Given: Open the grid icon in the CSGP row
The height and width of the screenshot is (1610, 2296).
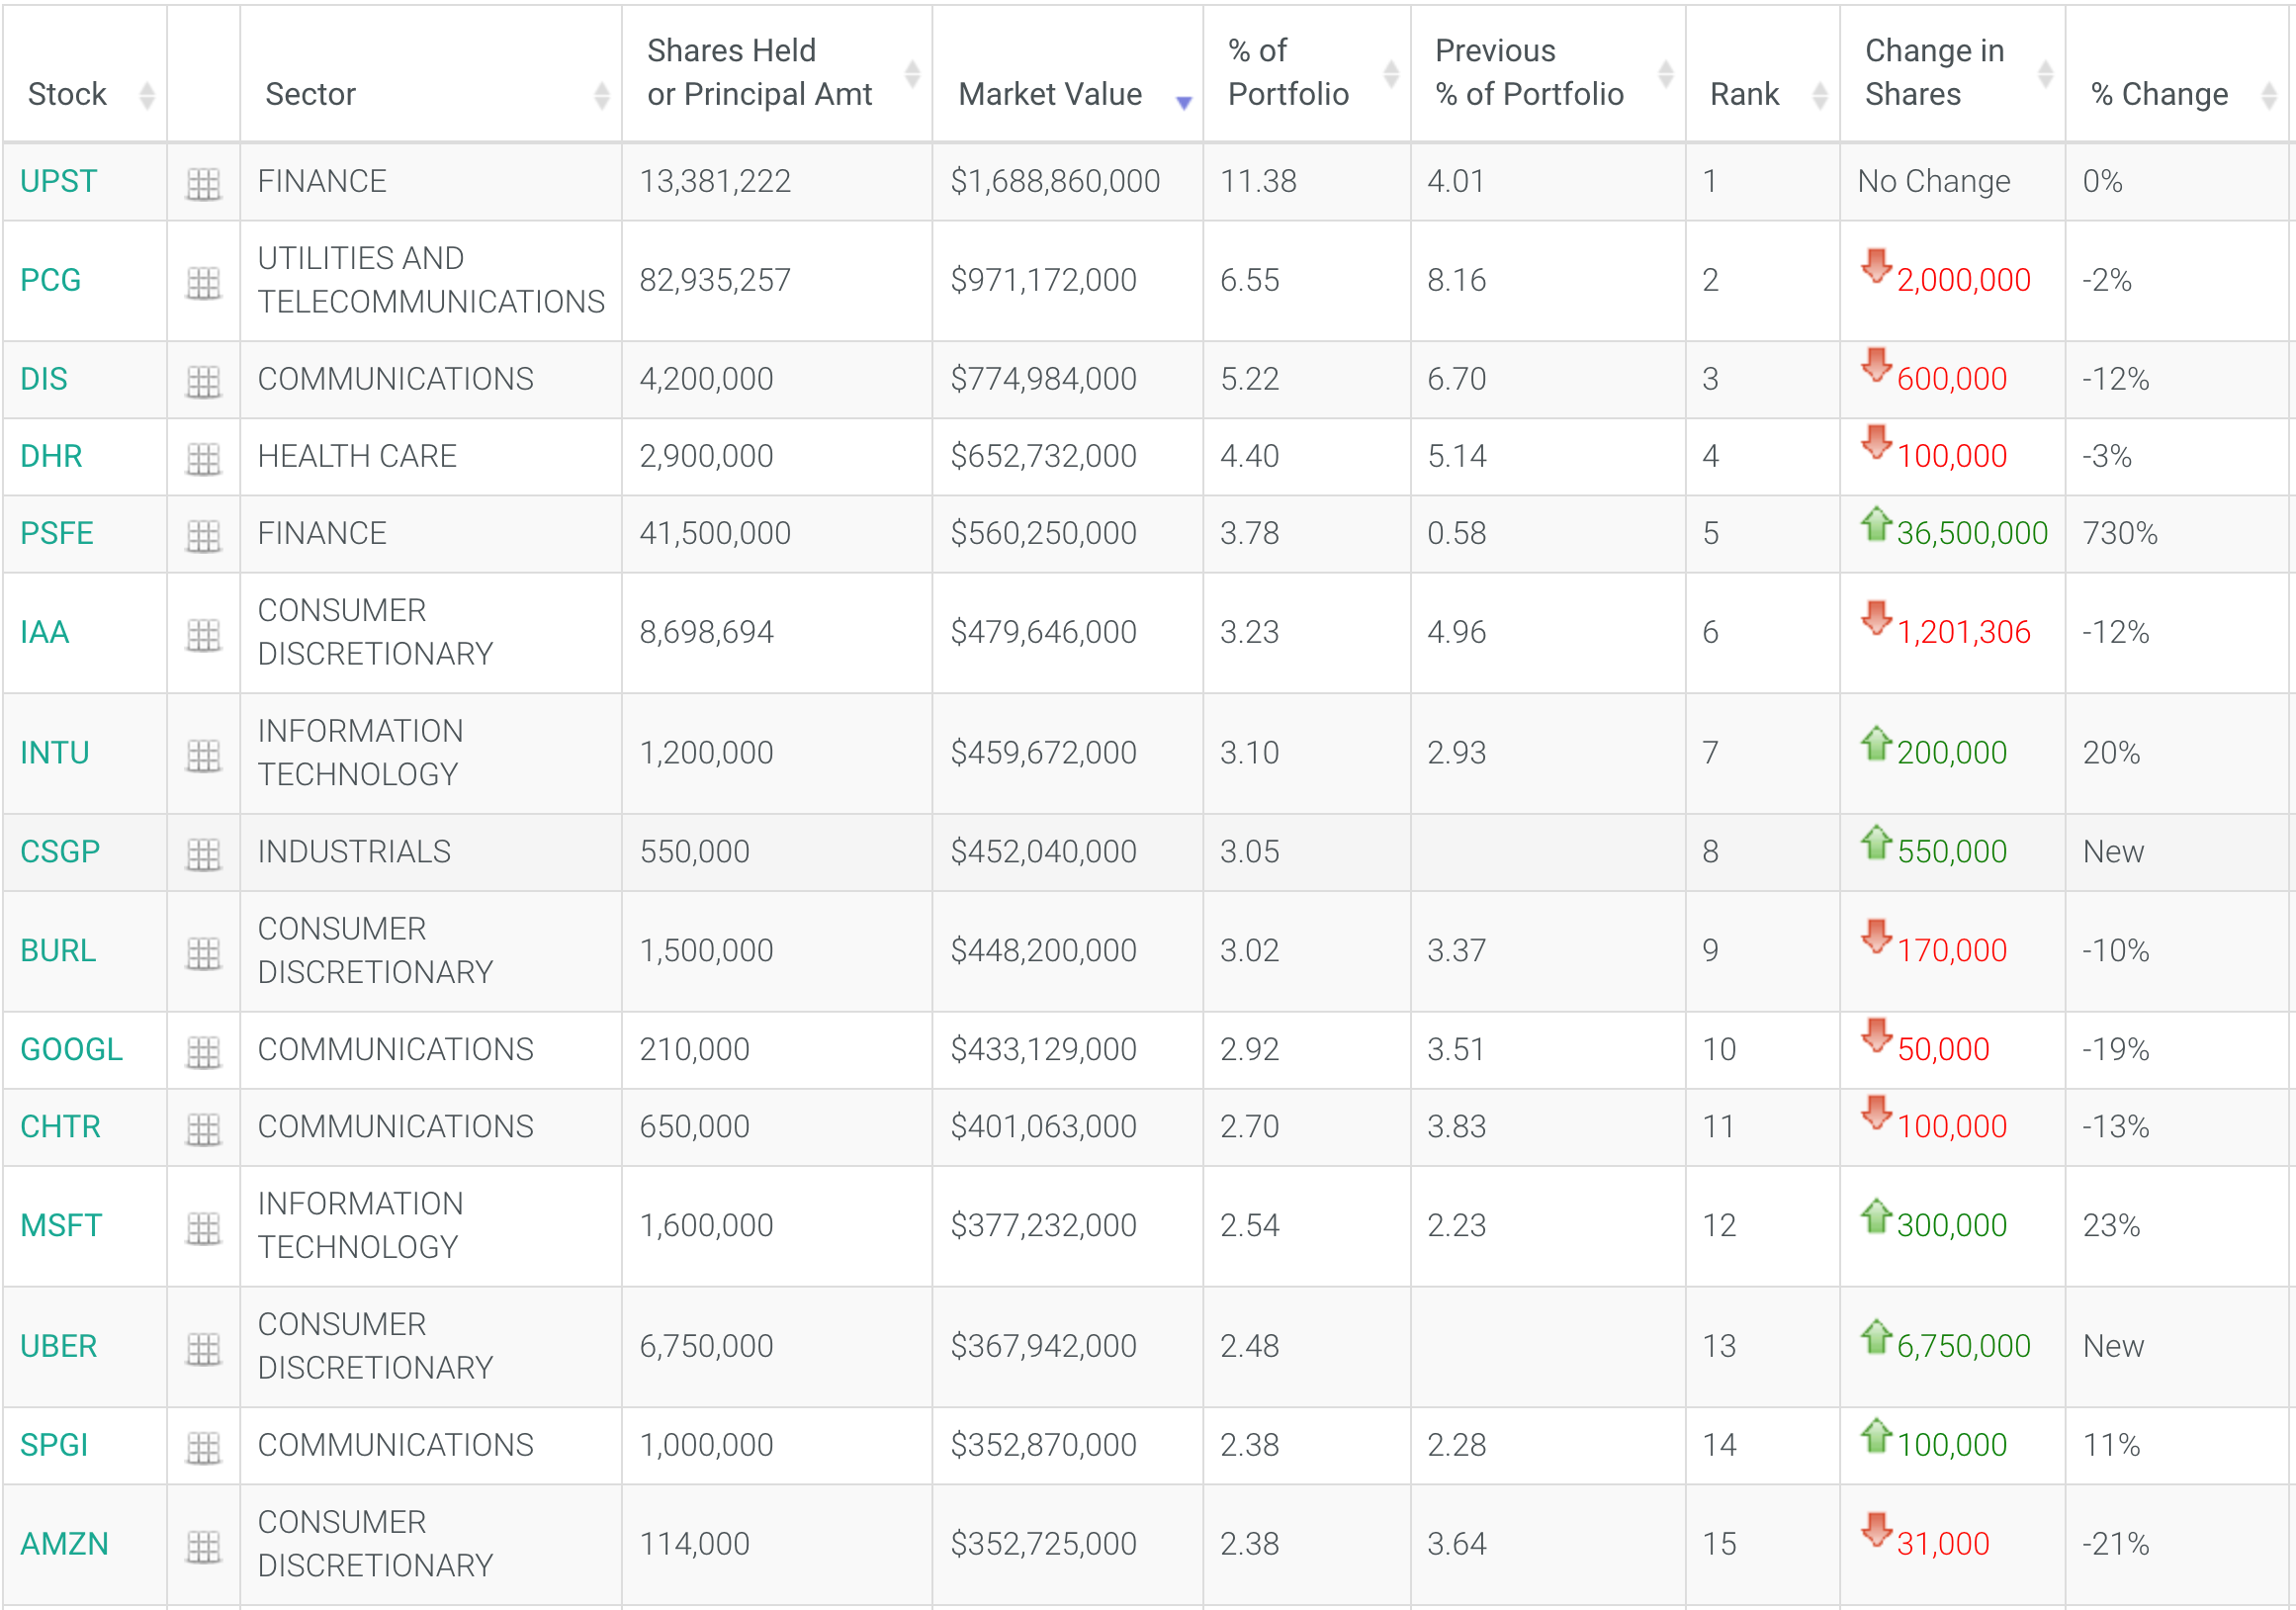Looking at the screenshot, I should [203, 853].
